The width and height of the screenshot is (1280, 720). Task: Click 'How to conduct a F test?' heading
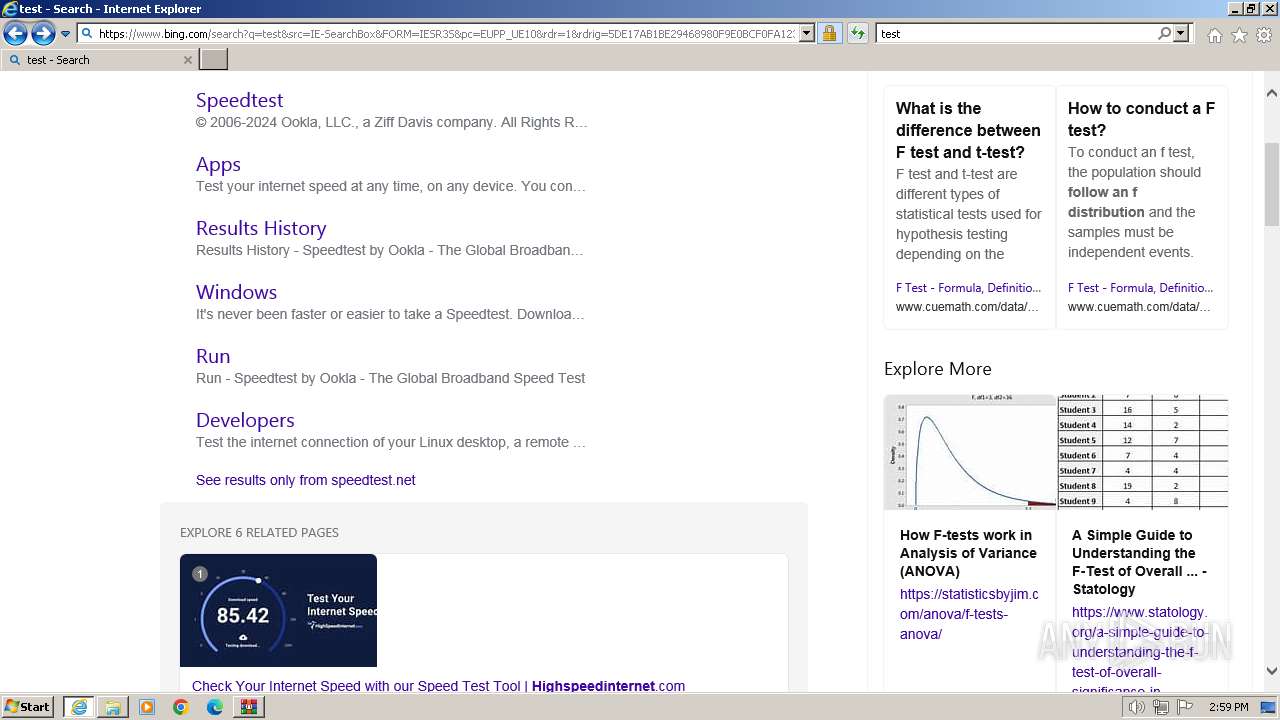tap(1141, 119)
